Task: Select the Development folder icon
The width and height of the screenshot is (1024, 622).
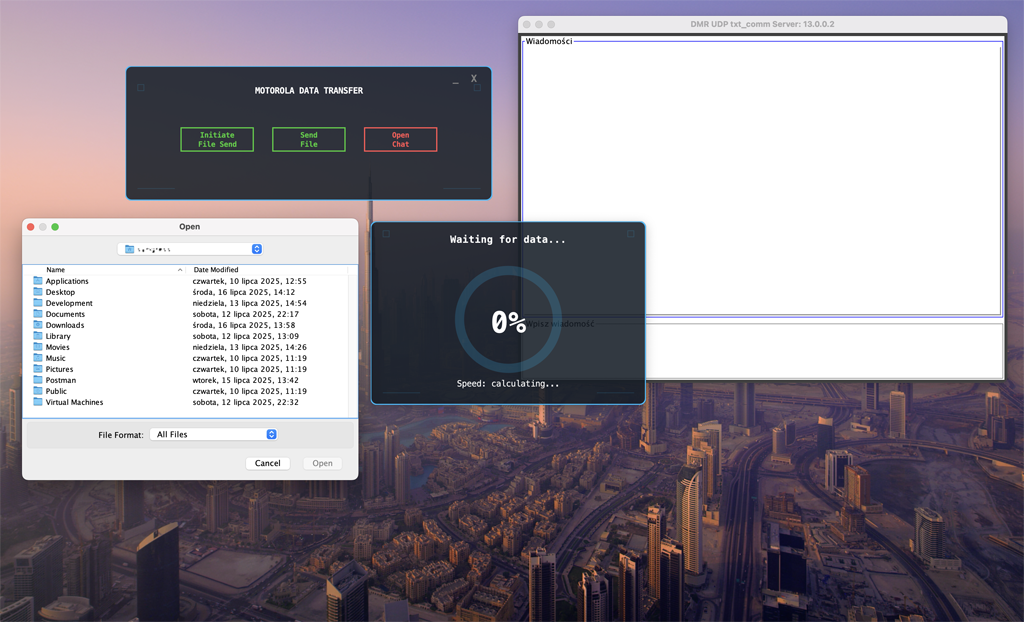Action: coord(38,303)
